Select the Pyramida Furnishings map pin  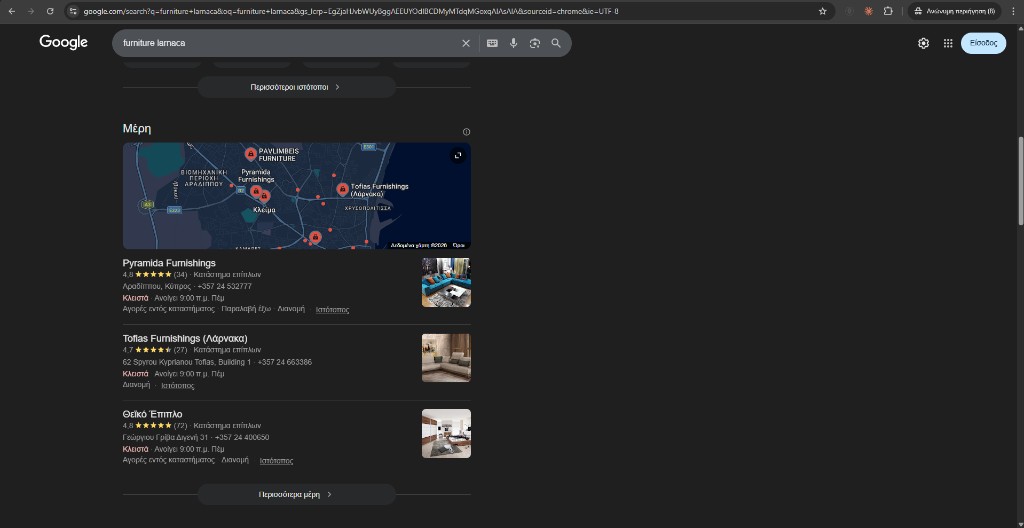(x=256, y=191)
